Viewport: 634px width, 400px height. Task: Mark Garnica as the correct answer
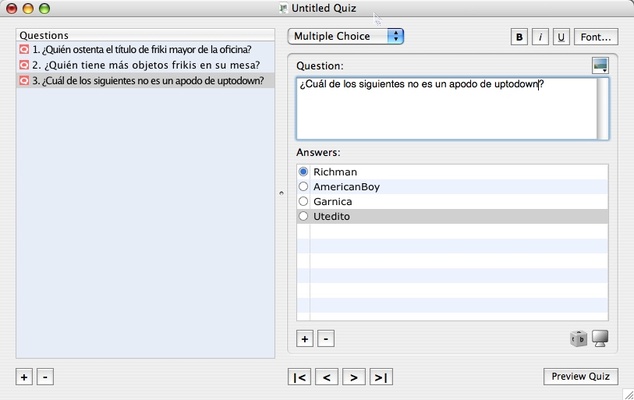pyautogui.click(x=303, y=201)
